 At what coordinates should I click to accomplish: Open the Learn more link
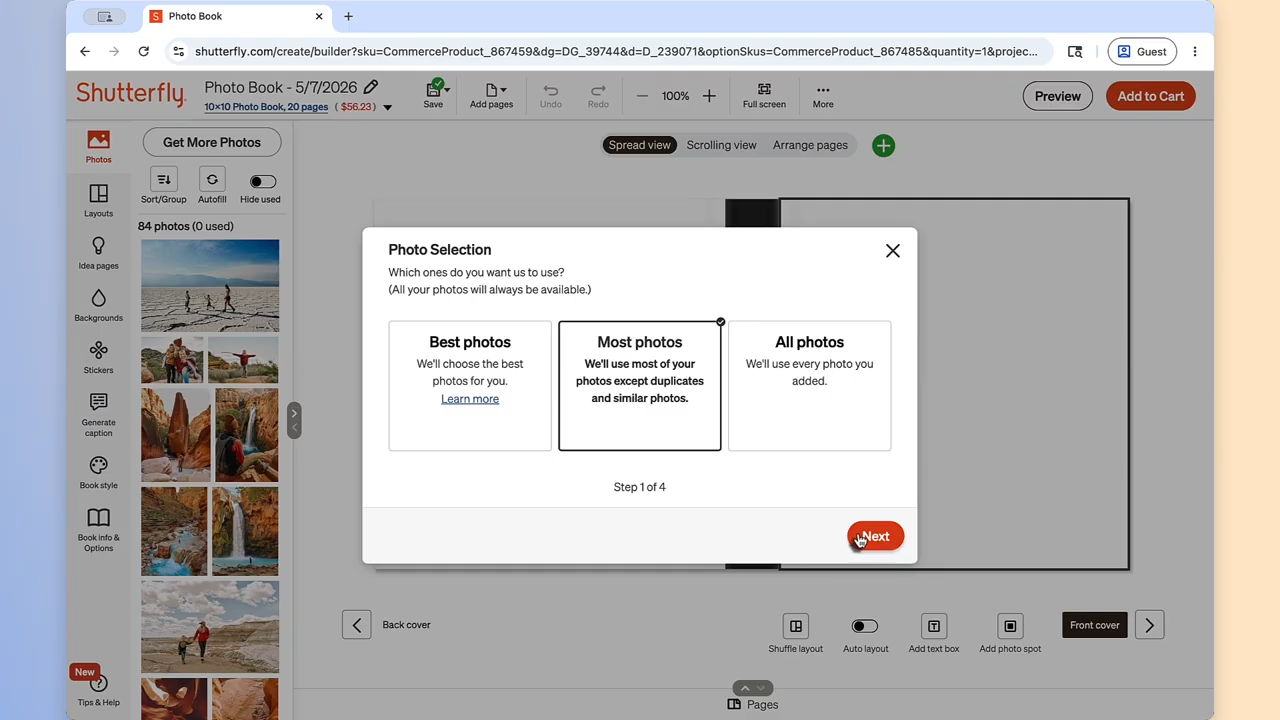[x=470, y=399]
